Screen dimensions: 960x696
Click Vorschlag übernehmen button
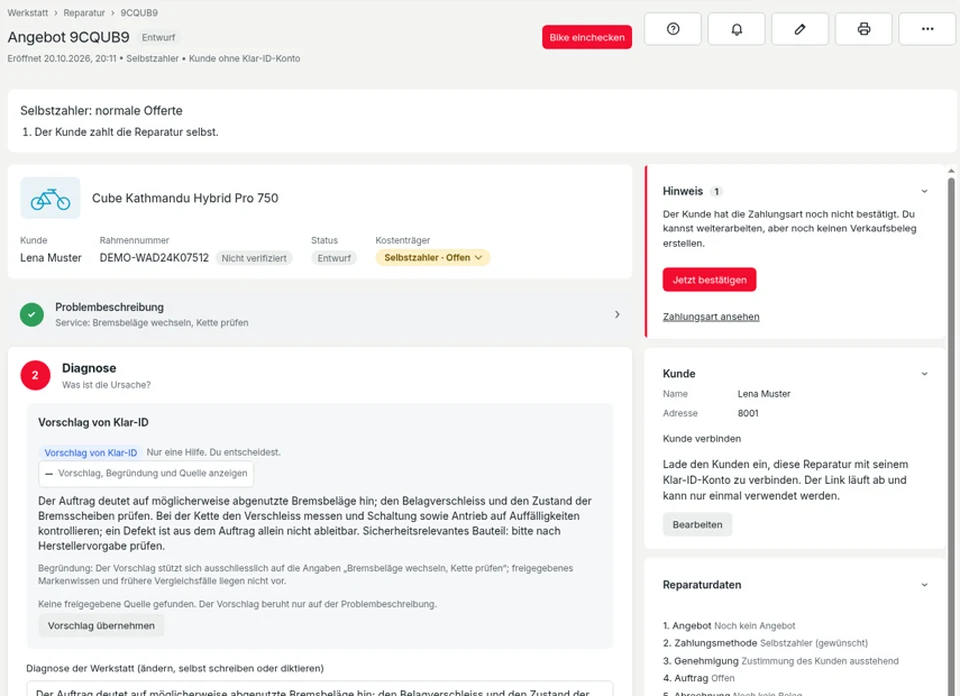click(x=101, y=626)
